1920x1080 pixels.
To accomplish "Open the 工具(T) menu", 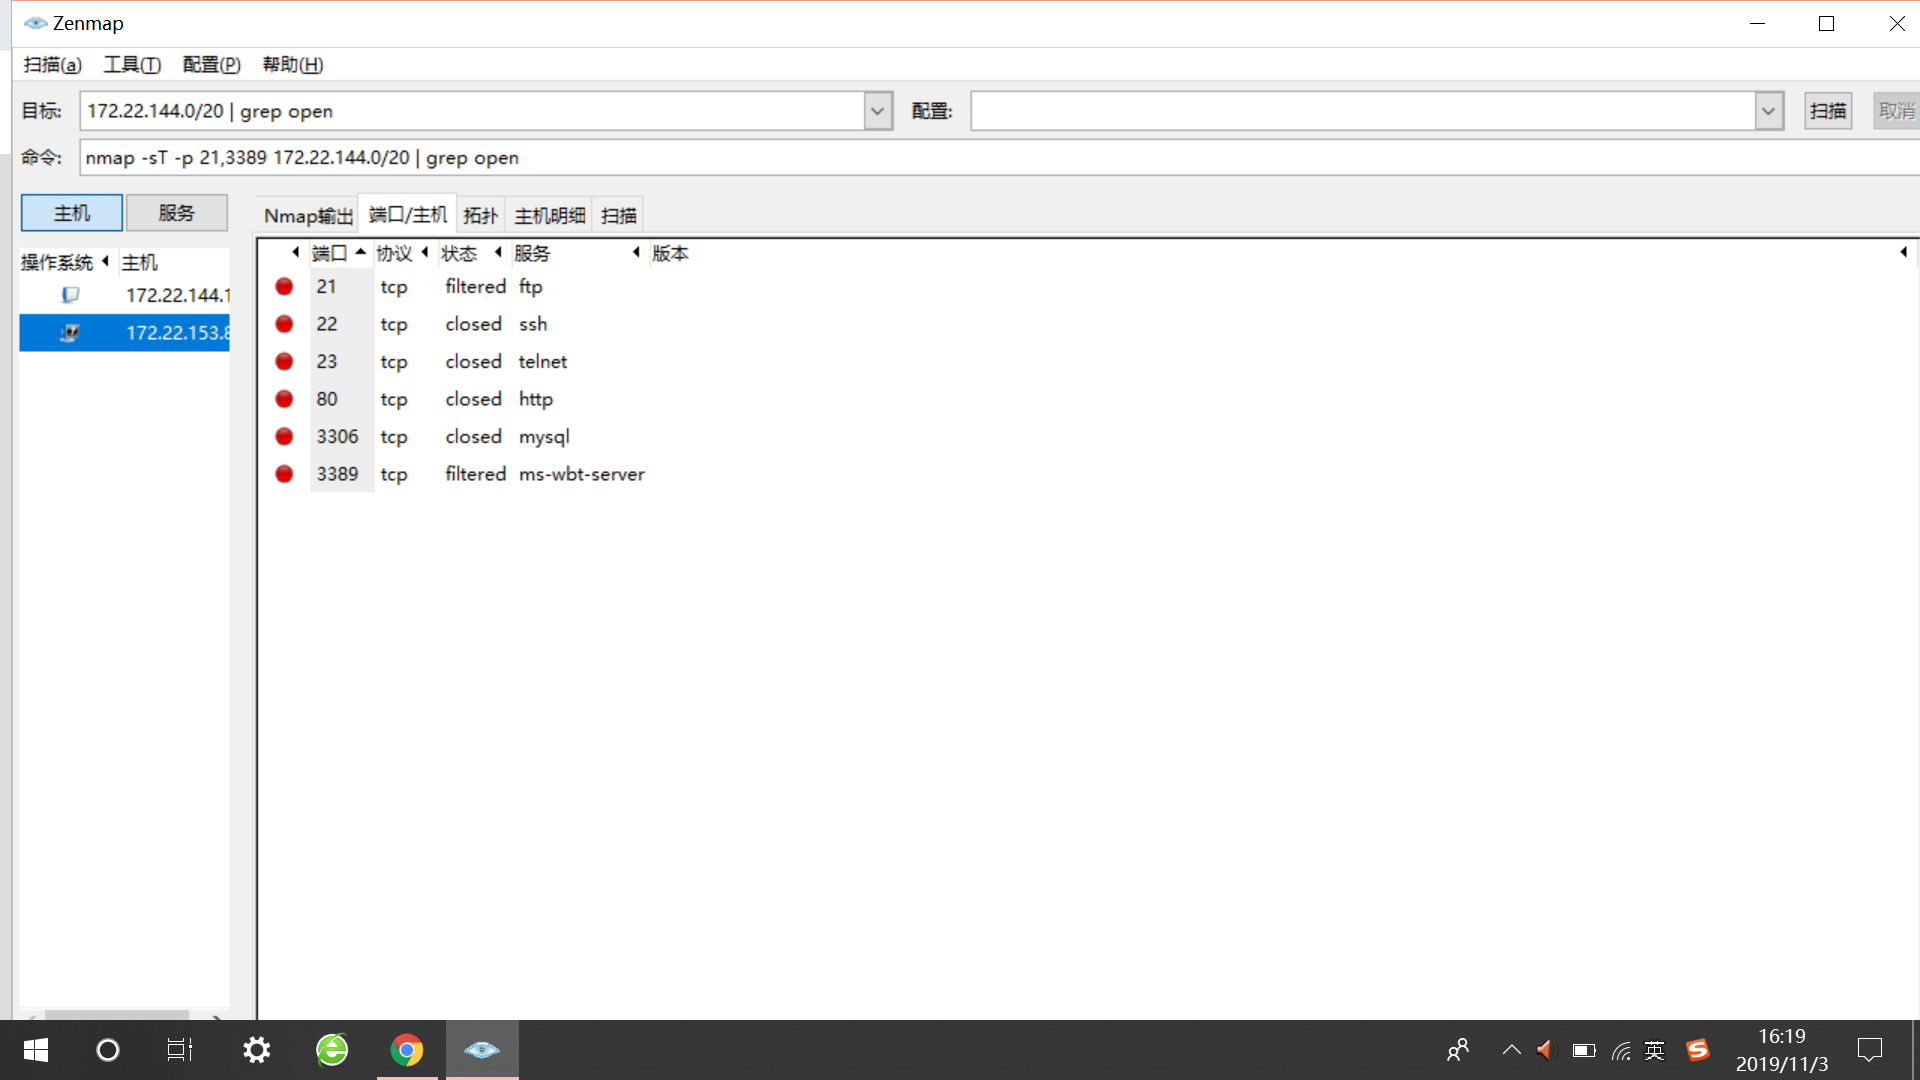I will pos(132,65).
